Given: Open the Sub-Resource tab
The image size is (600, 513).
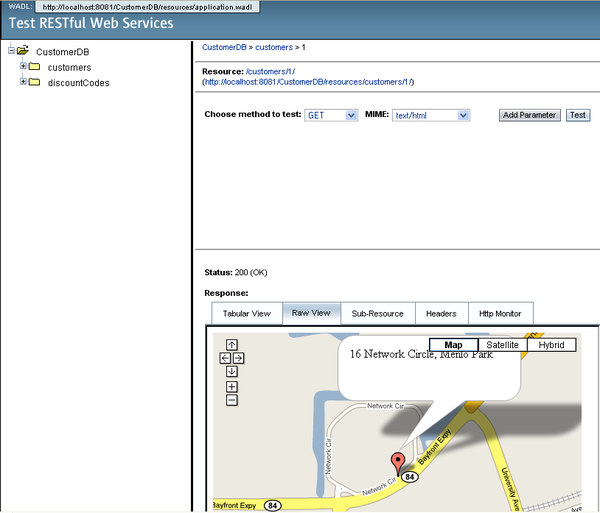Looking at the screenshot, I should point(378,314).
